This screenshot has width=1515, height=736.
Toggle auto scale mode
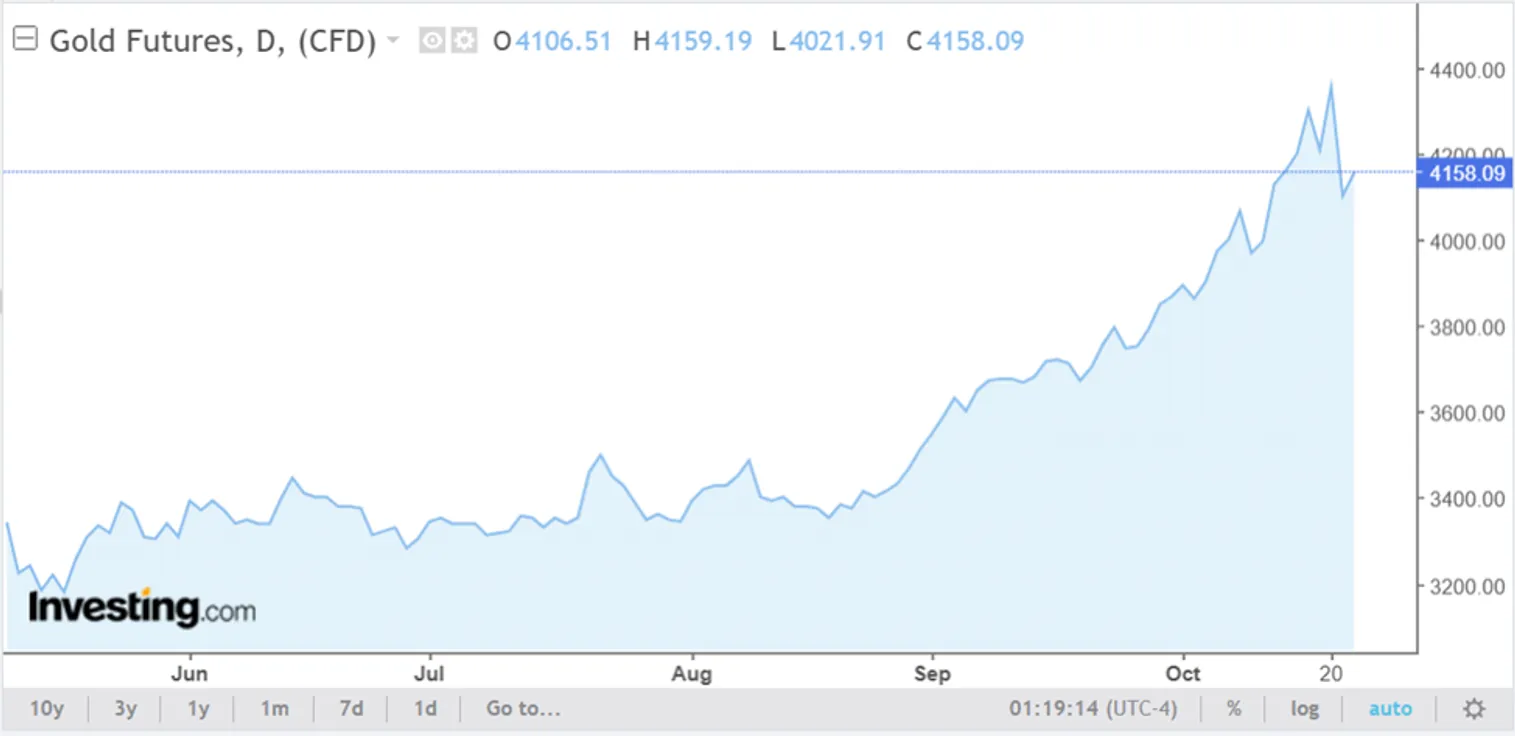(1390, 709)
